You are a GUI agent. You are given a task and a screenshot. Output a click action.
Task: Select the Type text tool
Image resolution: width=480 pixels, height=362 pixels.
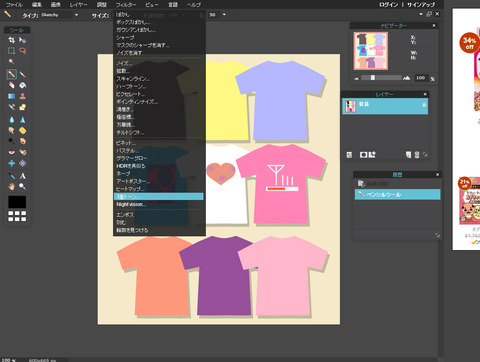point(22,176)
